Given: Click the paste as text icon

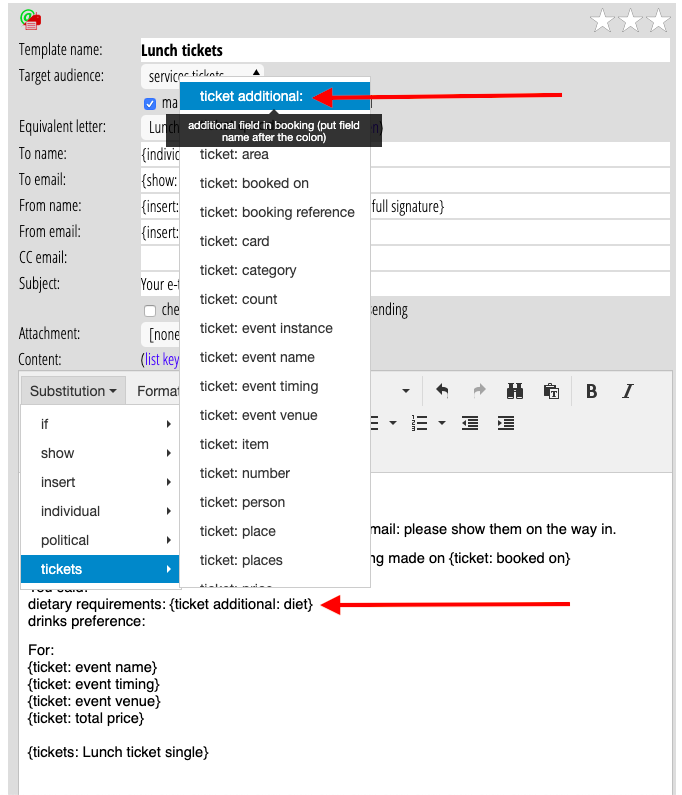Looking at the screenshot, I should [551, 391].
